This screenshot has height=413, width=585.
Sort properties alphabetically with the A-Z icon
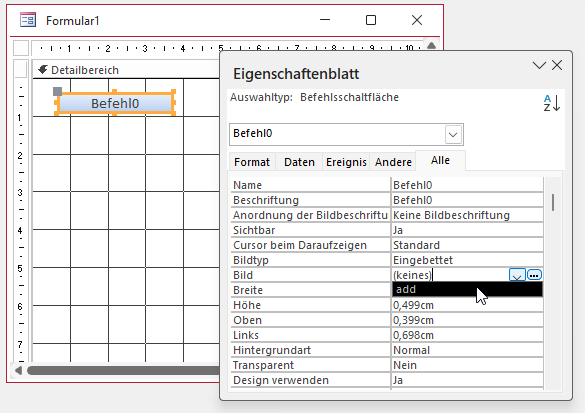[551, 103]
